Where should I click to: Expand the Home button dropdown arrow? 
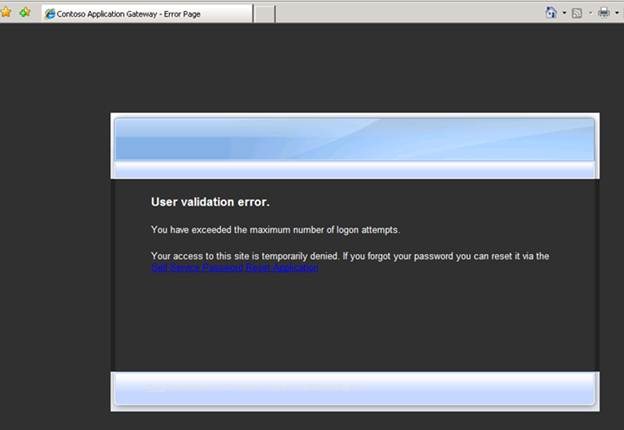(x=564, y=13)
